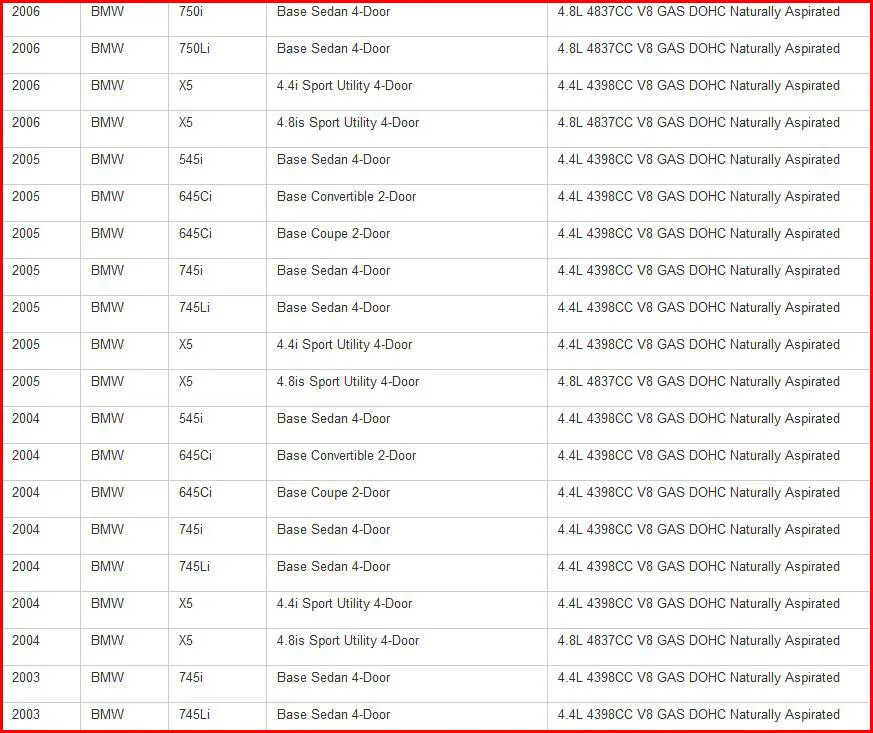Click X5 in the 2006 4.4i row
Viewport: 873px width, 733px height.
(x=185, y=86)
